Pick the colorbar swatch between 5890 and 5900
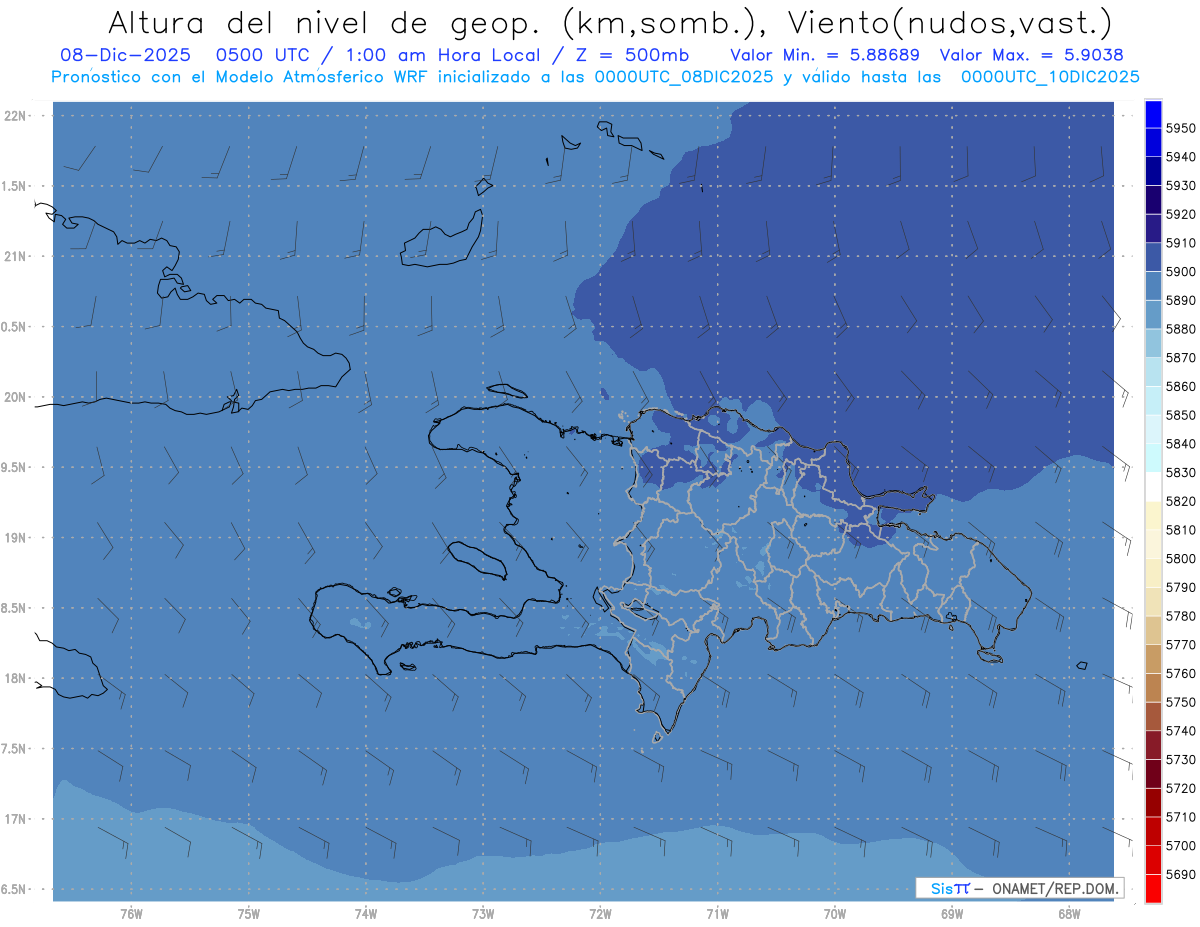This screenshot has height=927, width=1200. (x=1153, y=286)
